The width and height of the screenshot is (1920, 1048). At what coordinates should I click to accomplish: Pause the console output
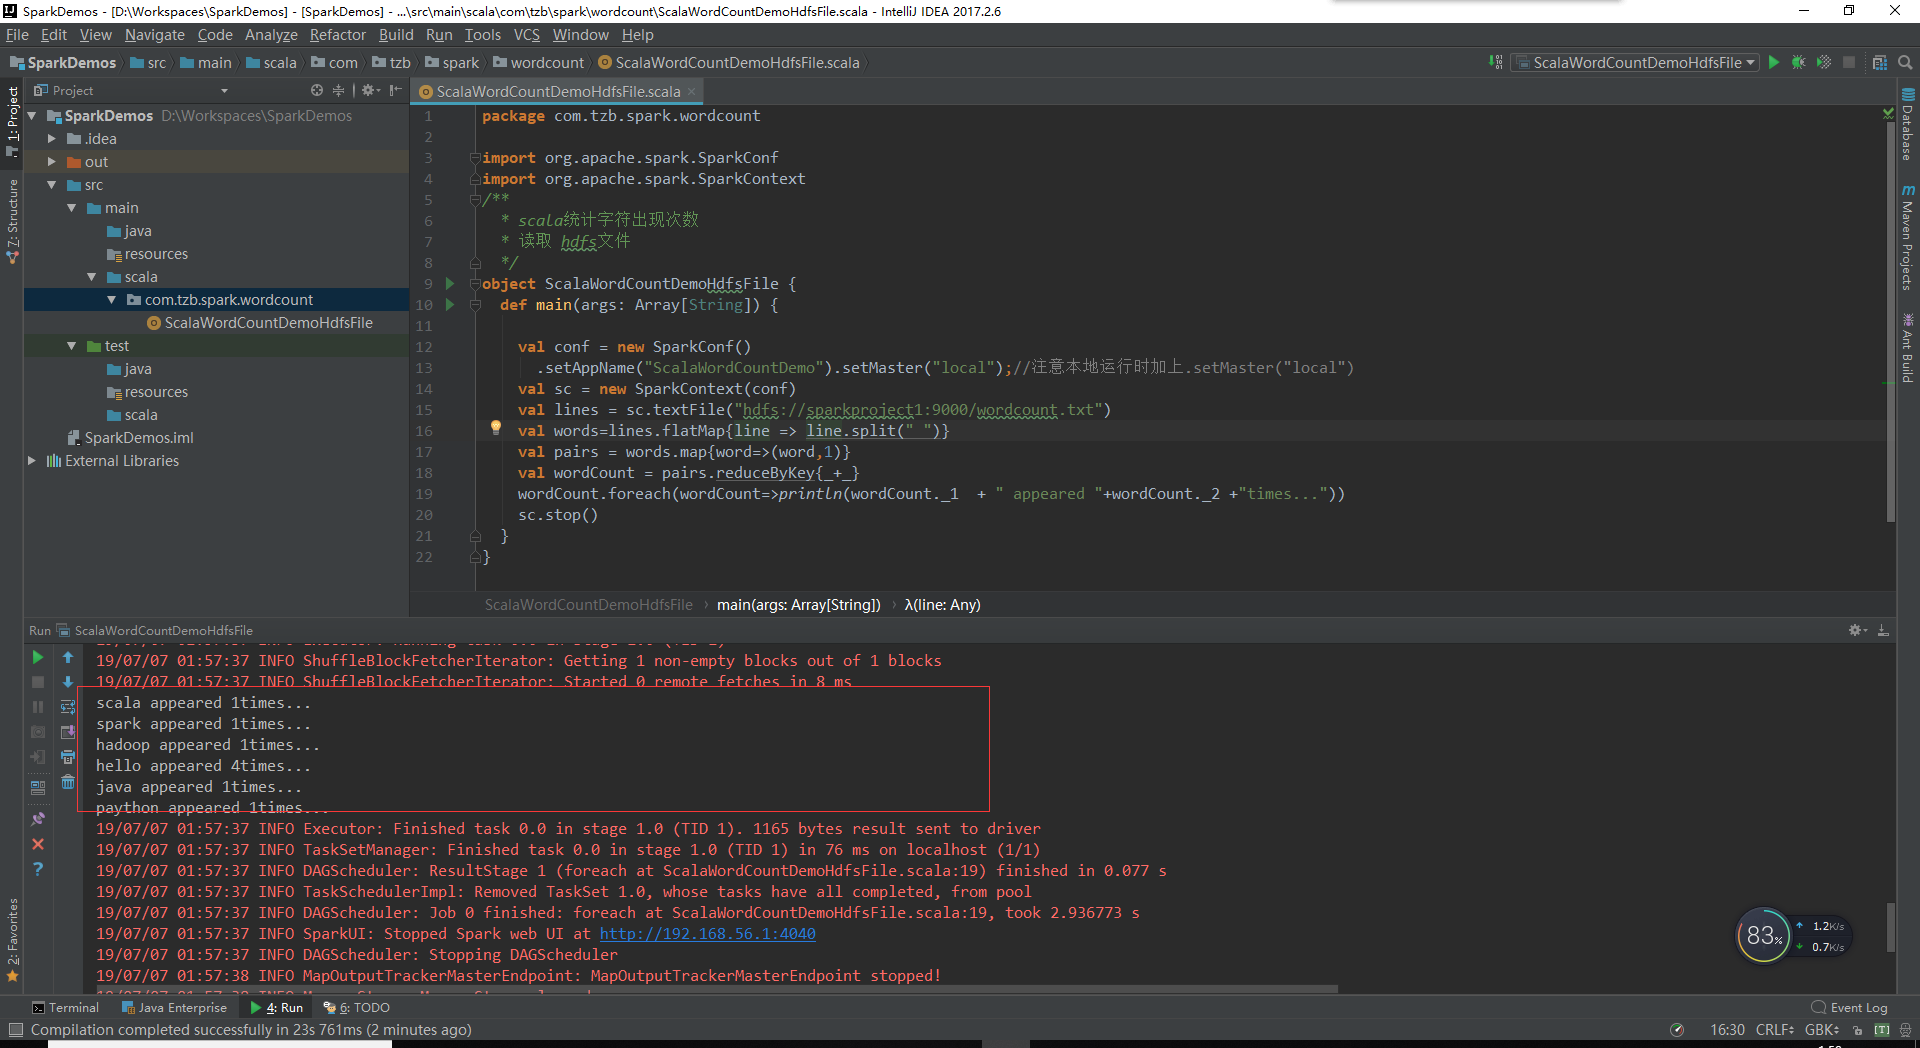click(38, 707)
